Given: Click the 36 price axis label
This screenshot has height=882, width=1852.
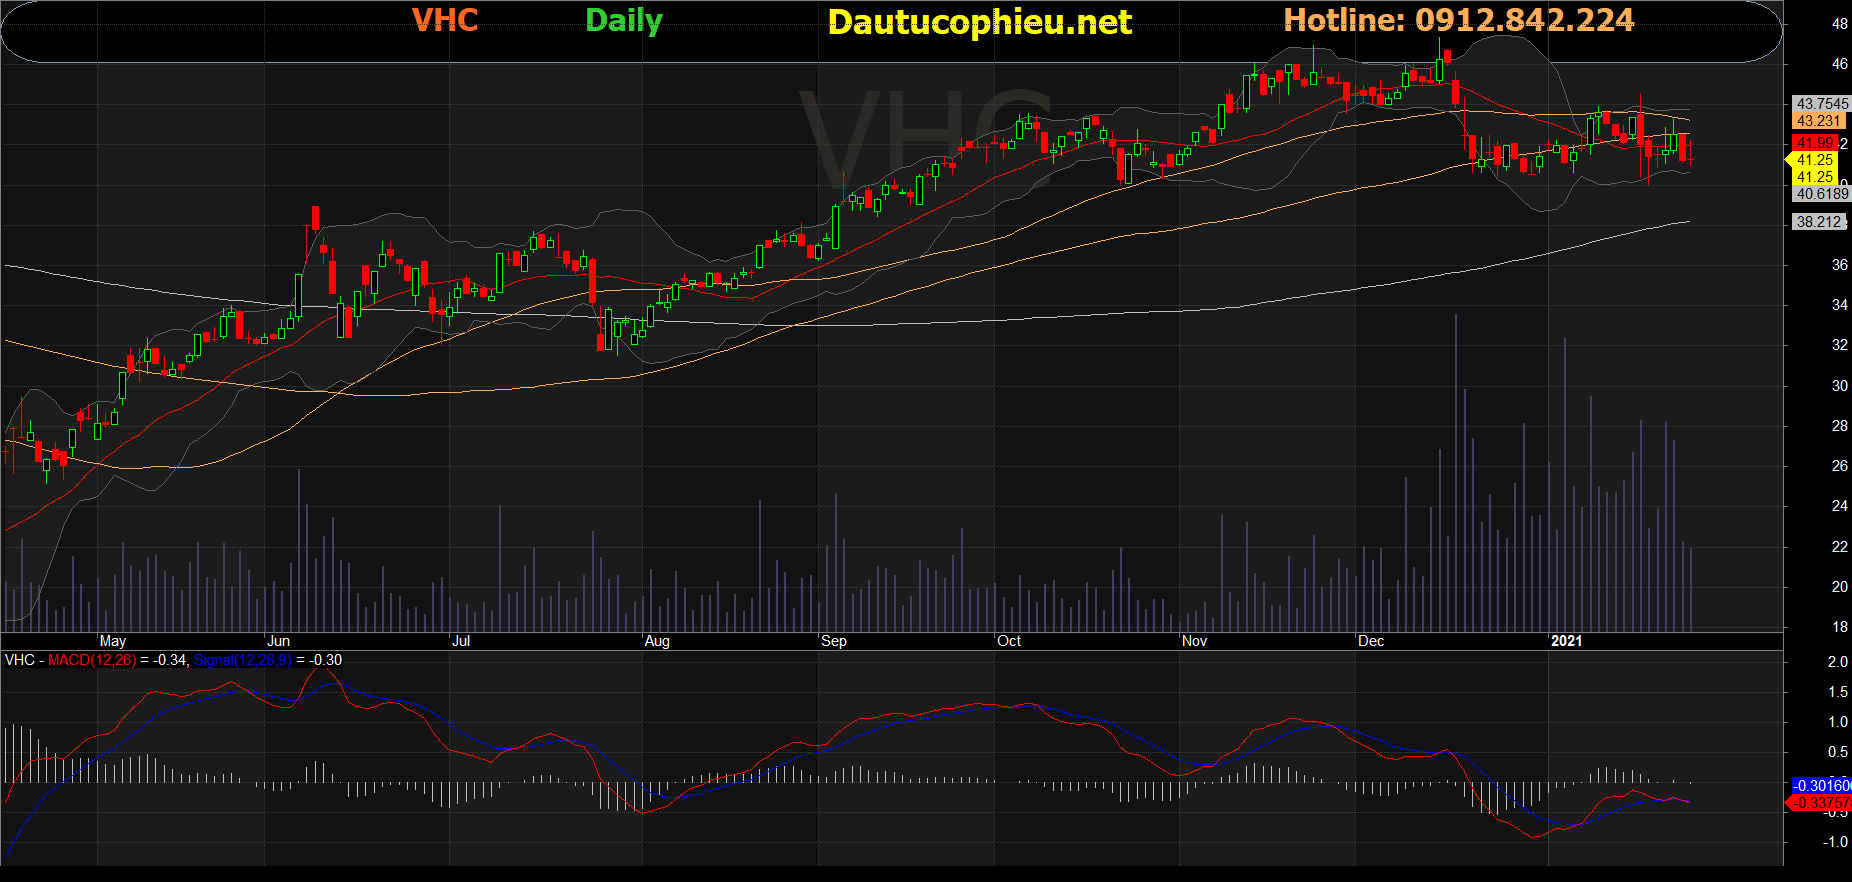Looking at the screenshot, I should (x=1839, y=265).
